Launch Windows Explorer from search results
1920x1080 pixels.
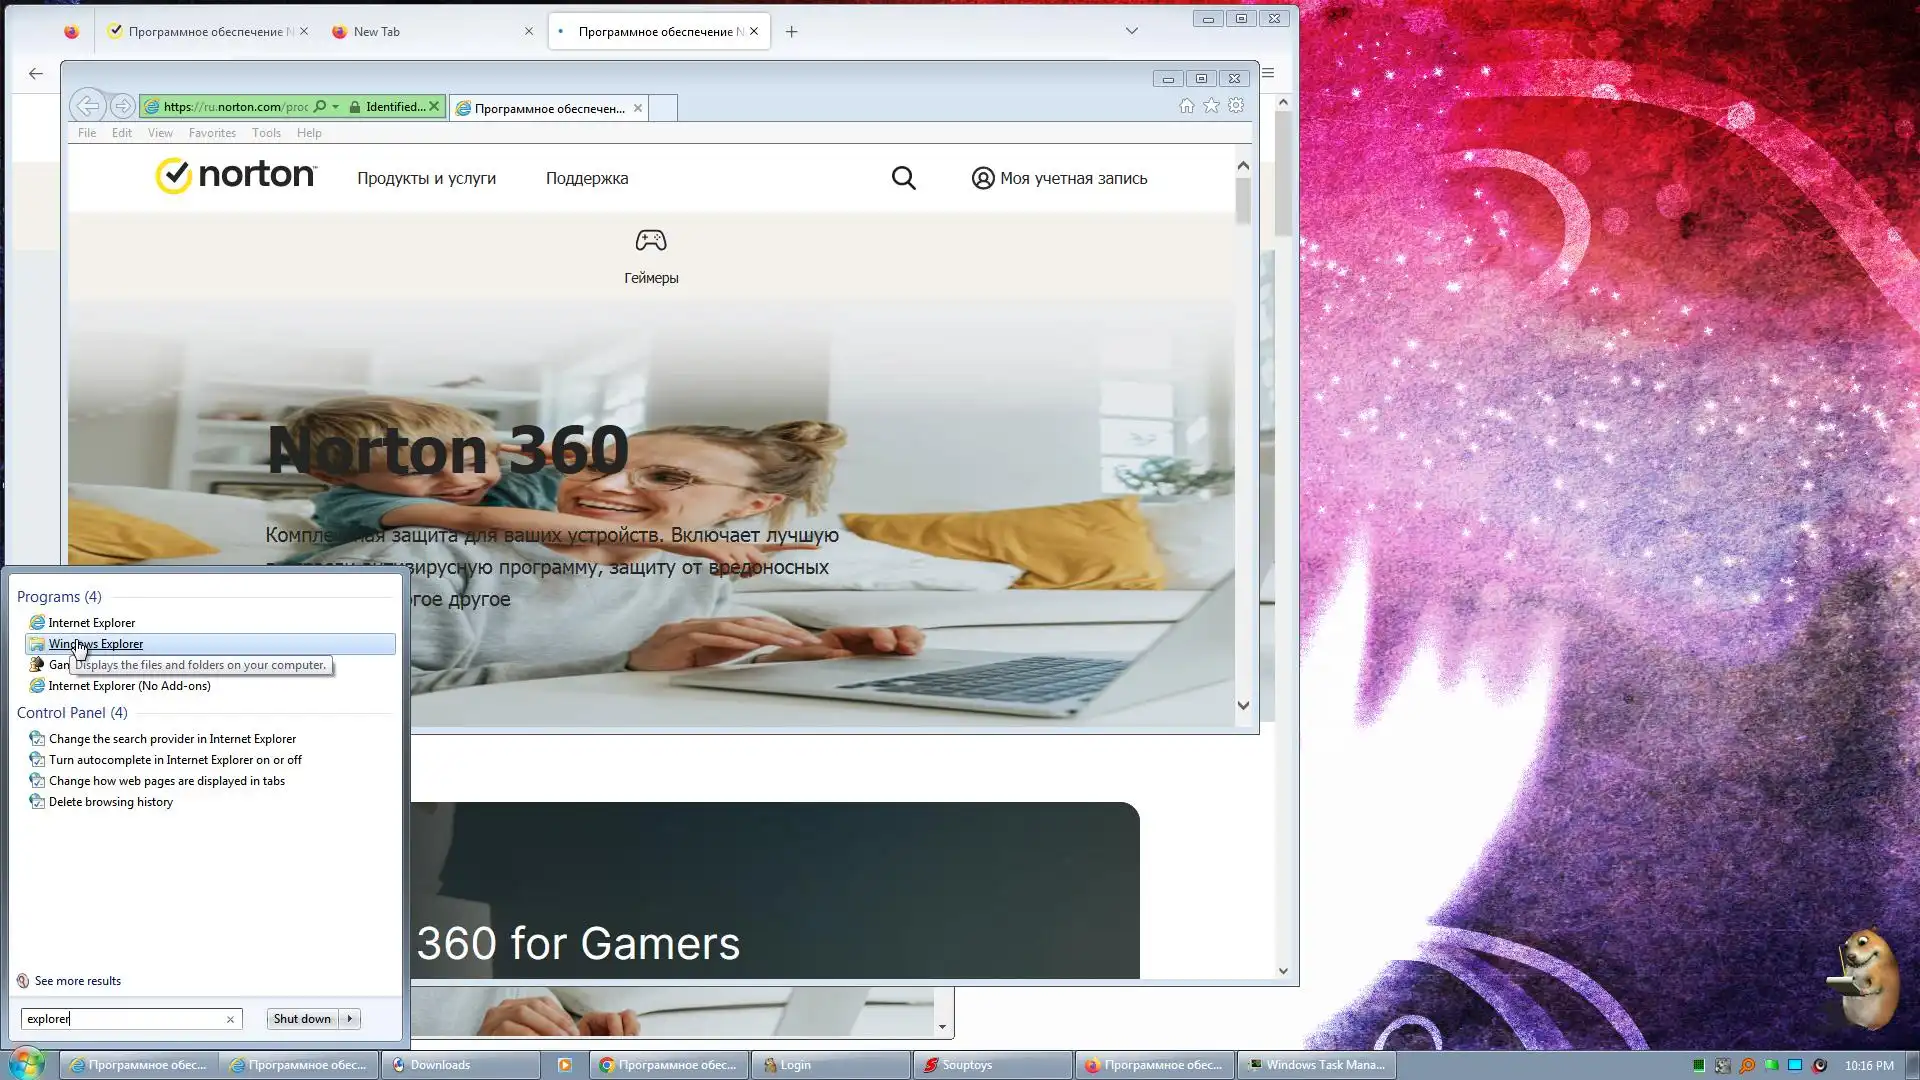click(96, 644)
